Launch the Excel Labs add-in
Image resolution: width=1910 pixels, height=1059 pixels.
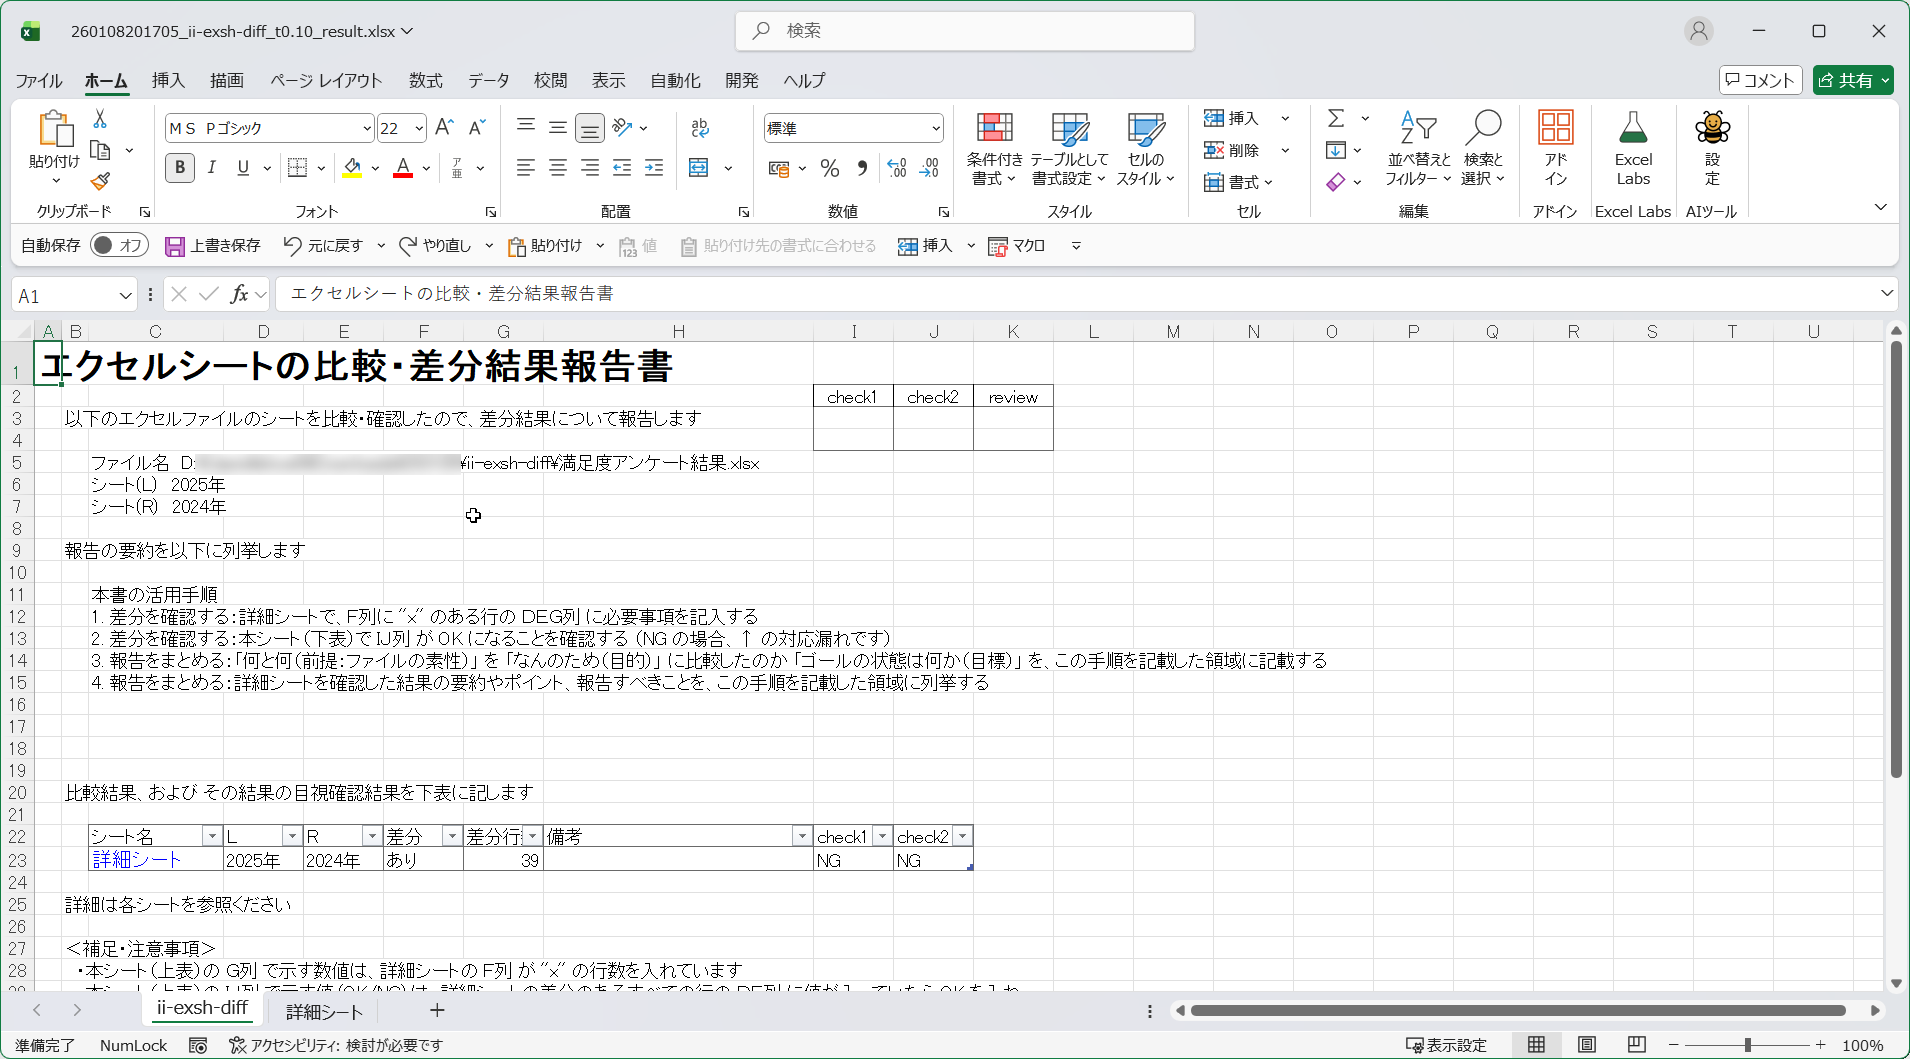pos(1632,147)
